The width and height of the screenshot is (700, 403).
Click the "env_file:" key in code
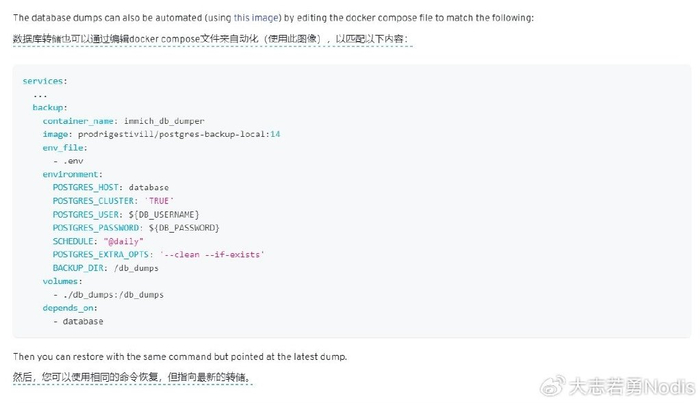(x=66, y=147)
